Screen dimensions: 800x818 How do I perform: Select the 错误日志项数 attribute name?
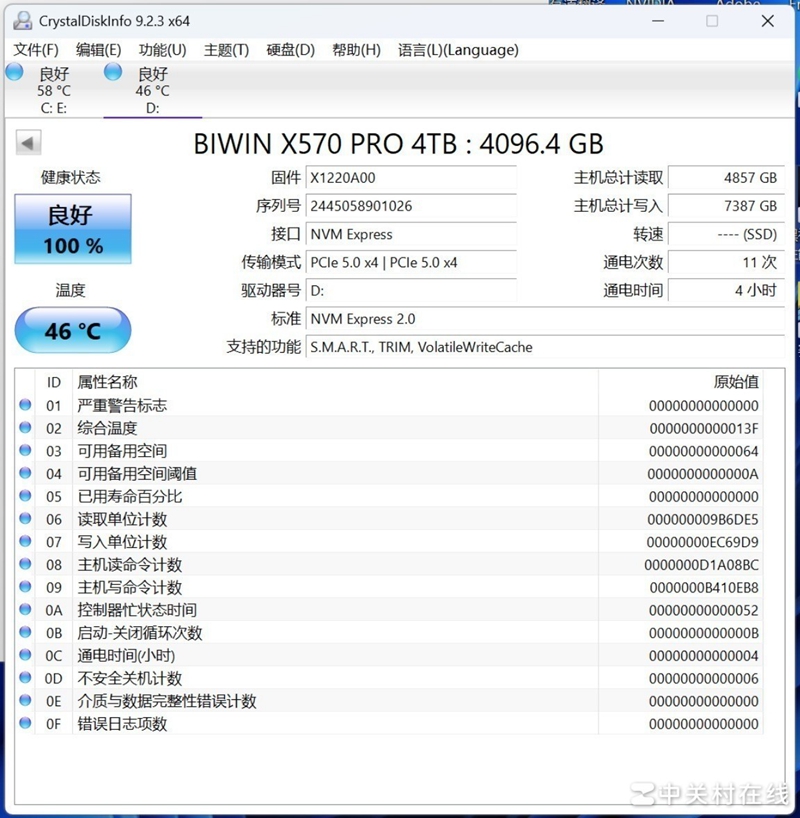click(122, 724)
